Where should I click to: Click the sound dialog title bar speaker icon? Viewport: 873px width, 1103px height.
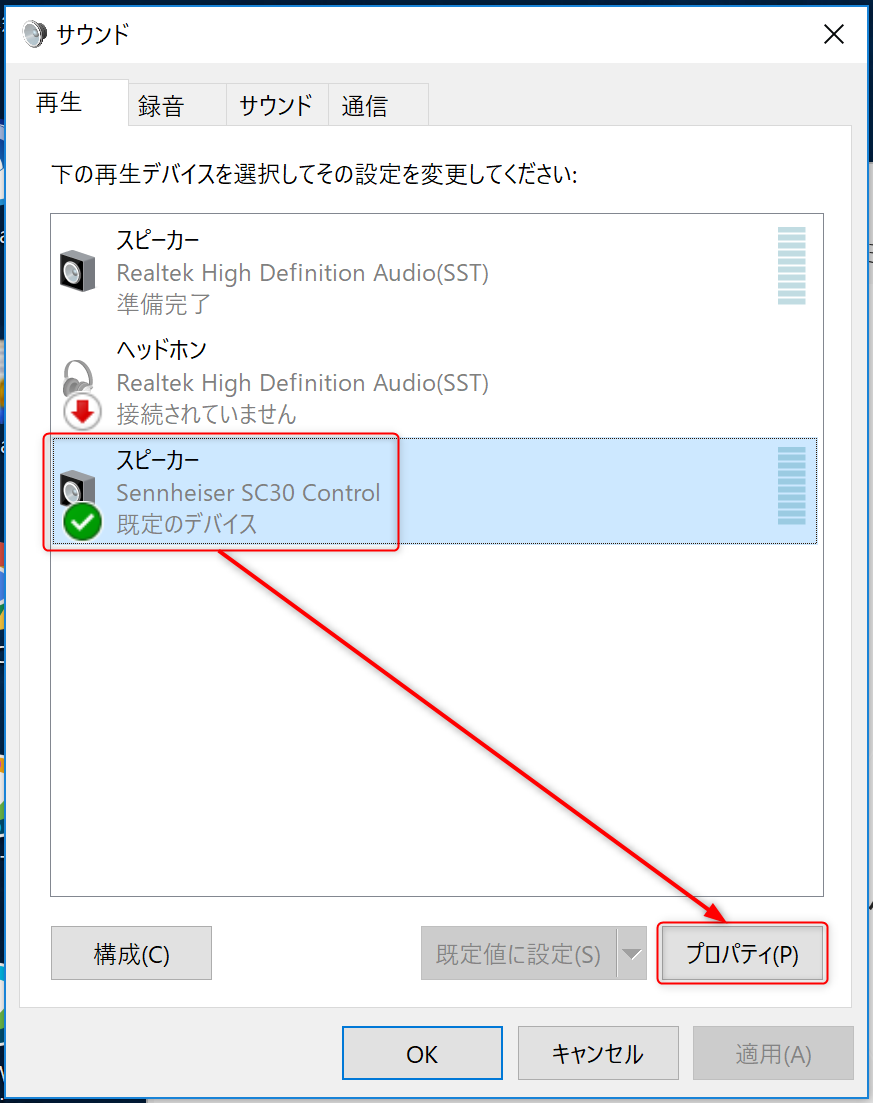click(x=33, y=33)
